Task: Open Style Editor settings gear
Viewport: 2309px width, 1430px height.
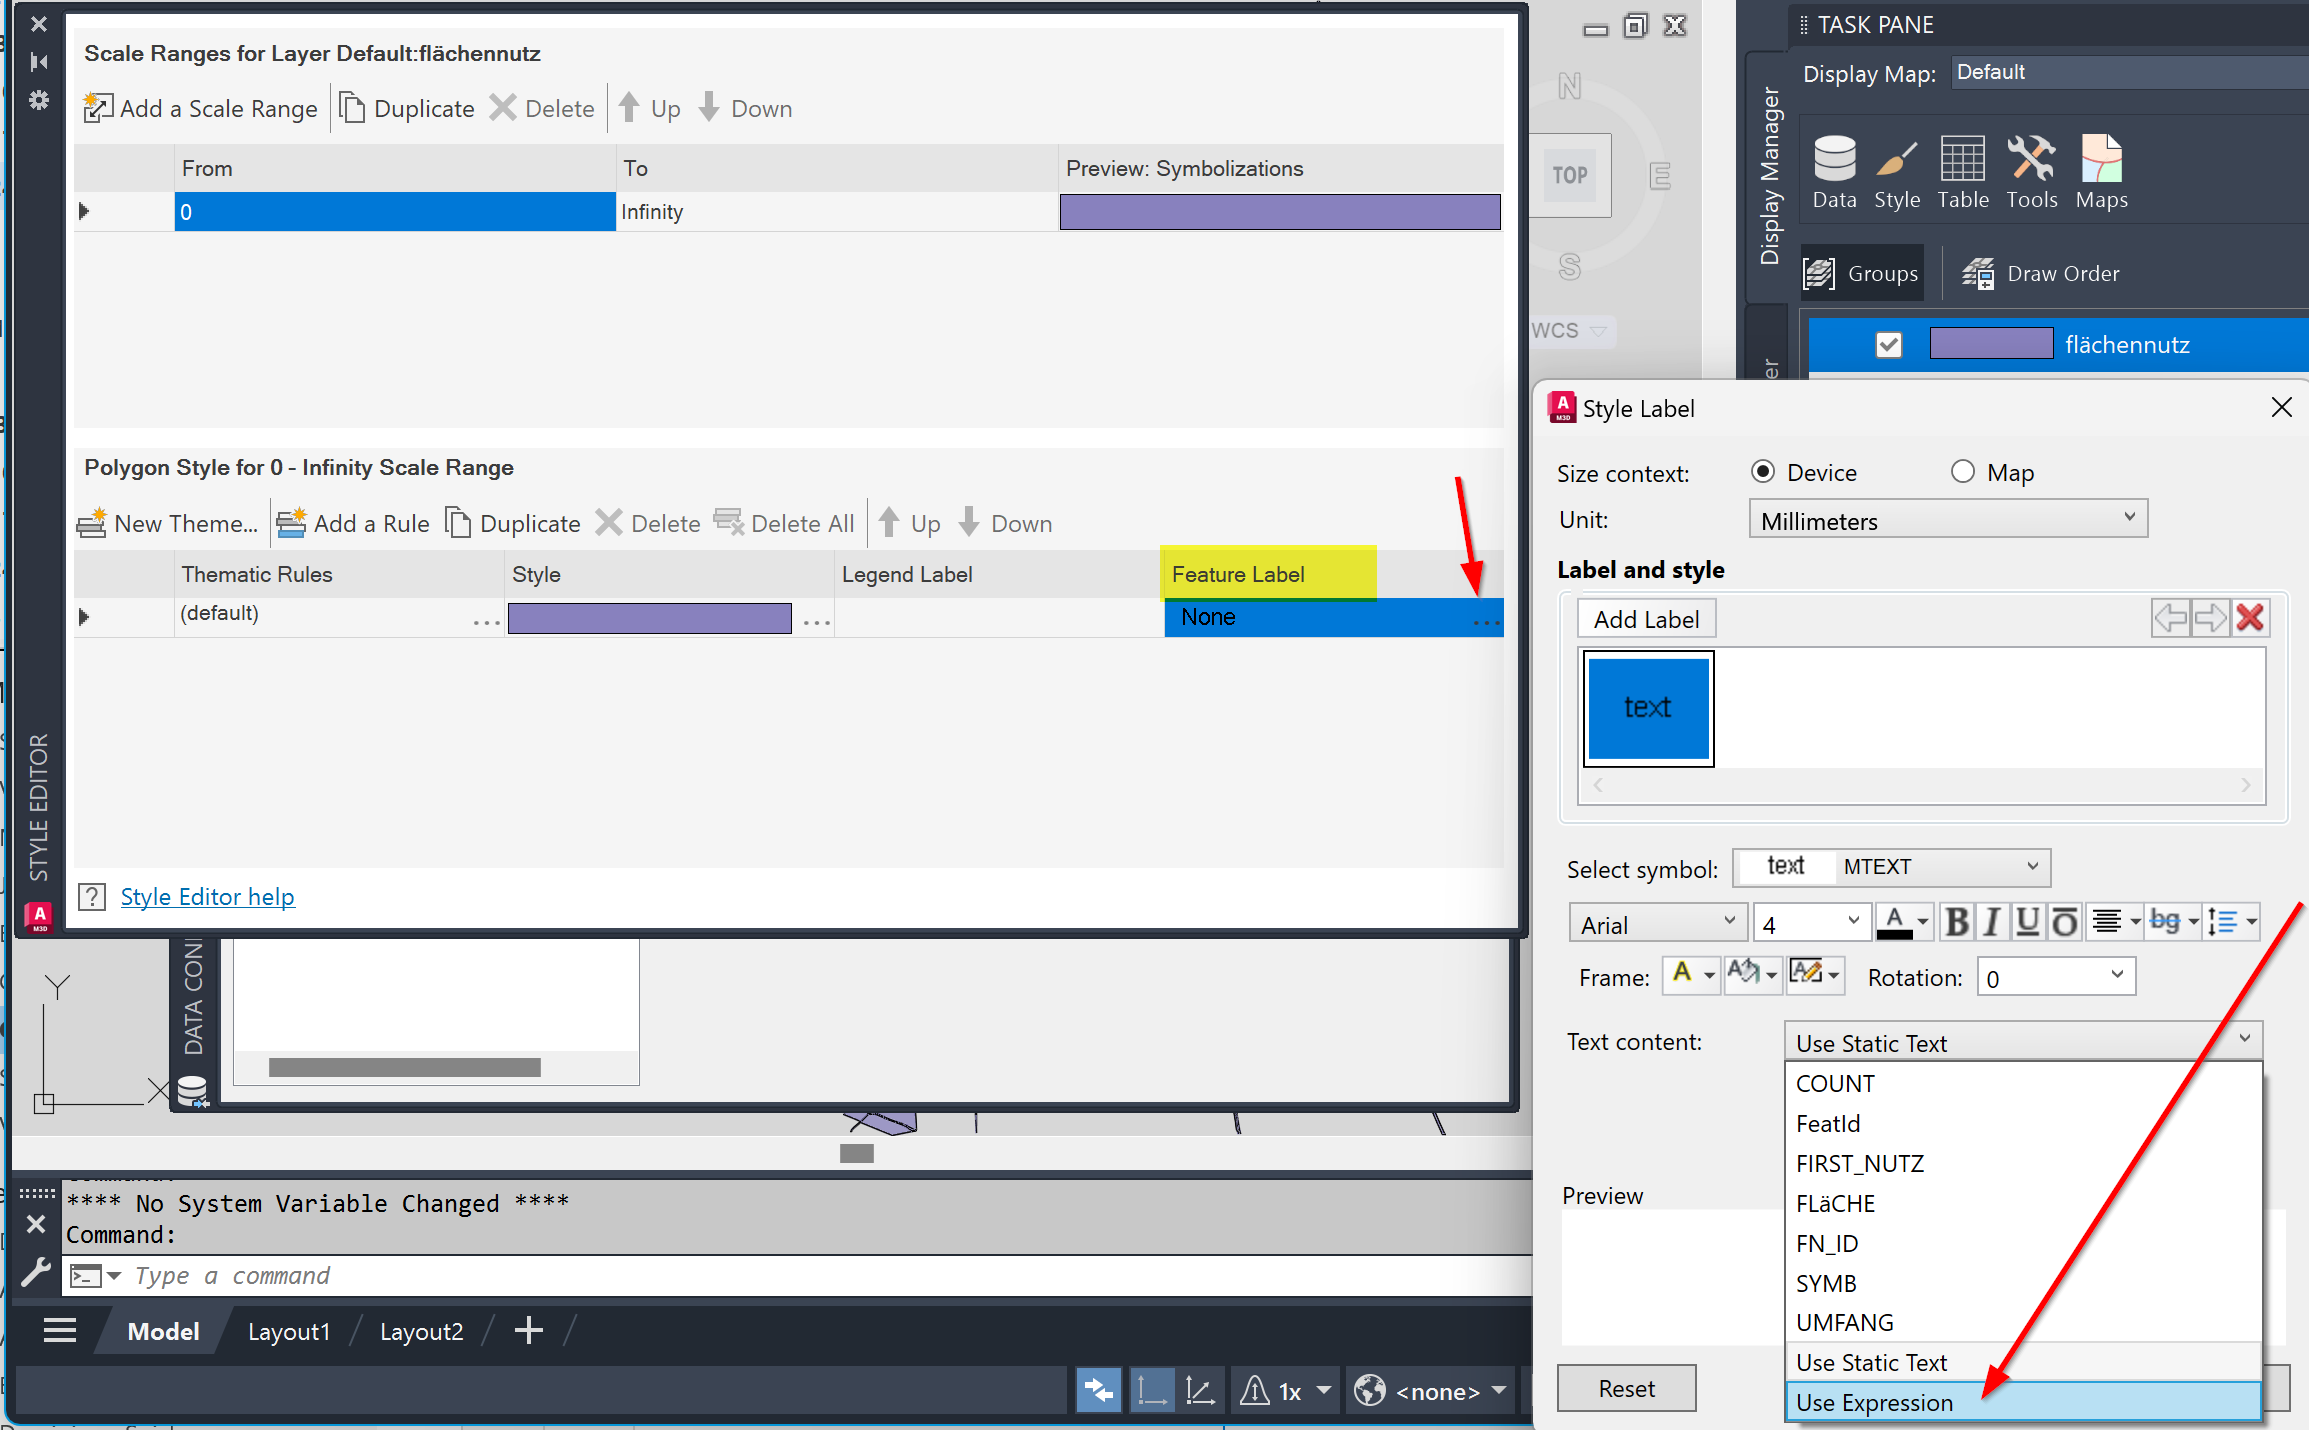Action: 39,100
